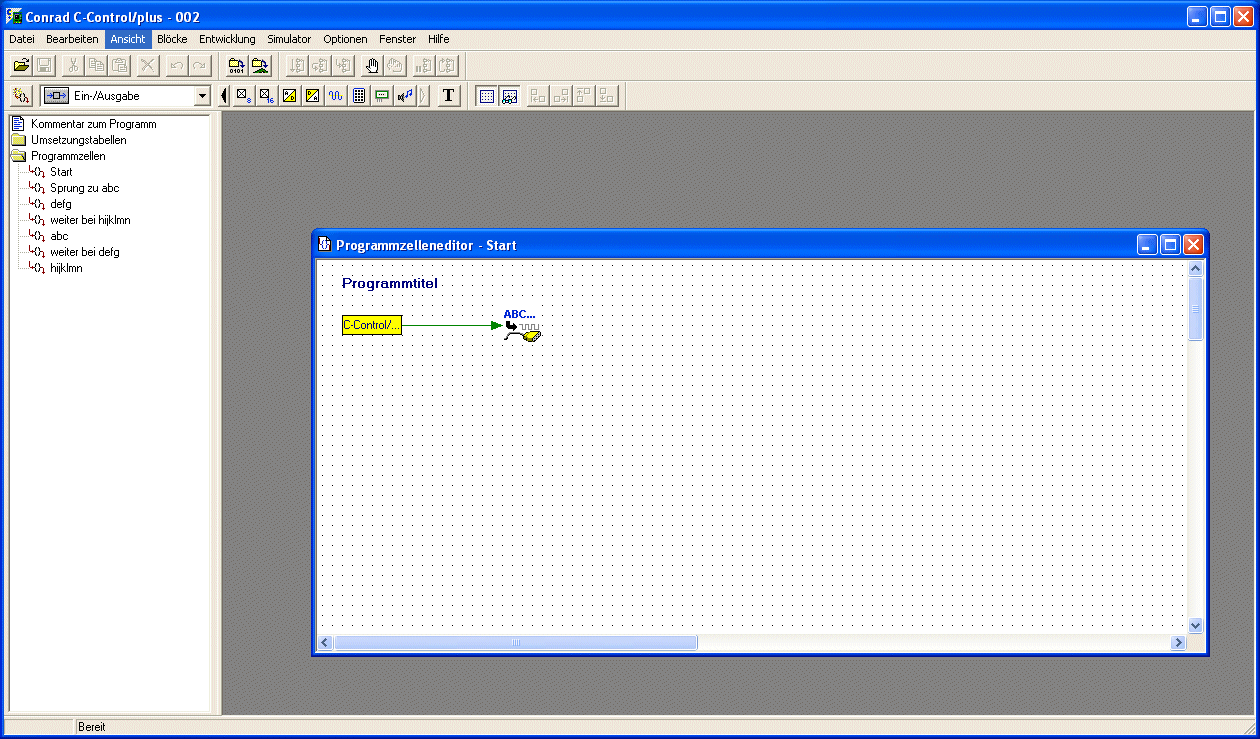The height and width of the screenshot is (739, 1260).
Task: Select the yellow C-Control/... block
Action: click(x=372, y=325)
